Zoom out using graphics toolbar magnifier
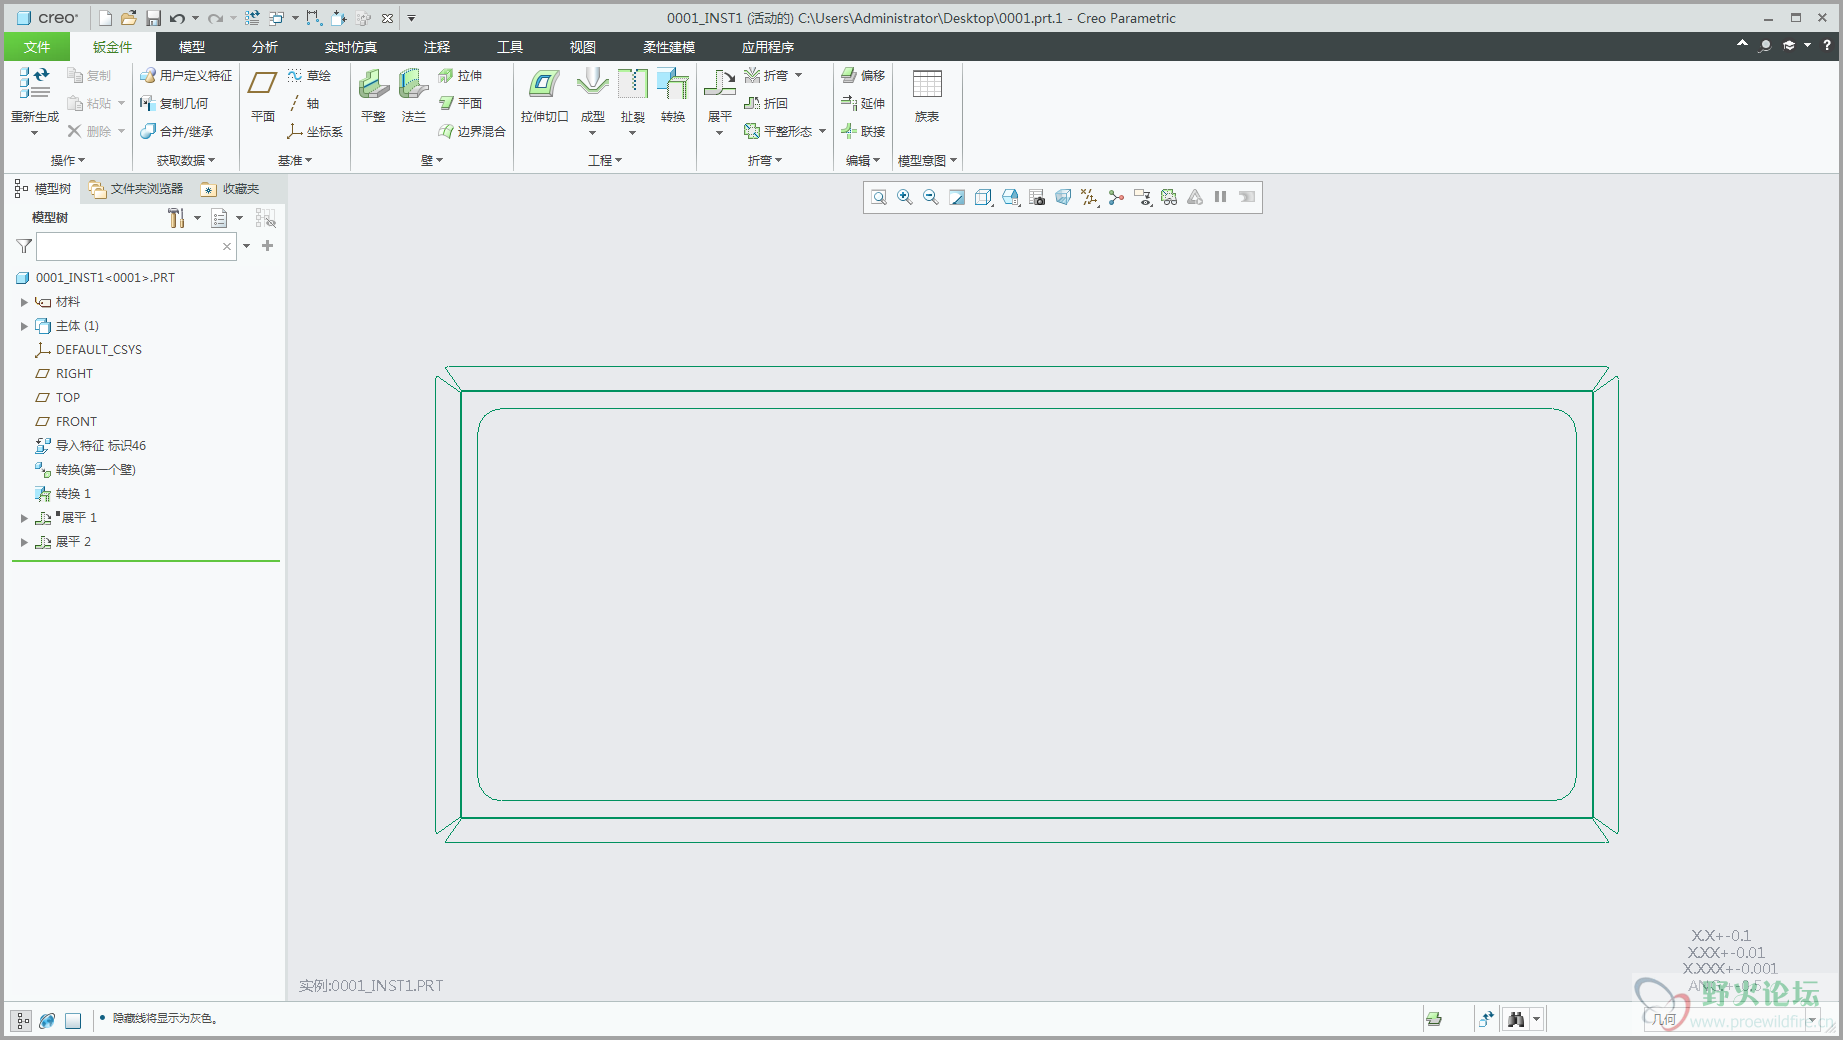This screenshot has height=1040, width=1843. click(x=931, y=197)
